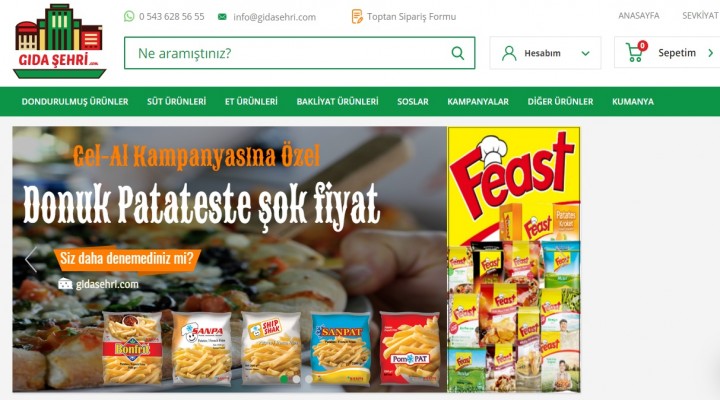The width and height of the screenshot is (720, 400).
Task: Click the user account icon
Action: pyautogui.click(x=509, y=53)
